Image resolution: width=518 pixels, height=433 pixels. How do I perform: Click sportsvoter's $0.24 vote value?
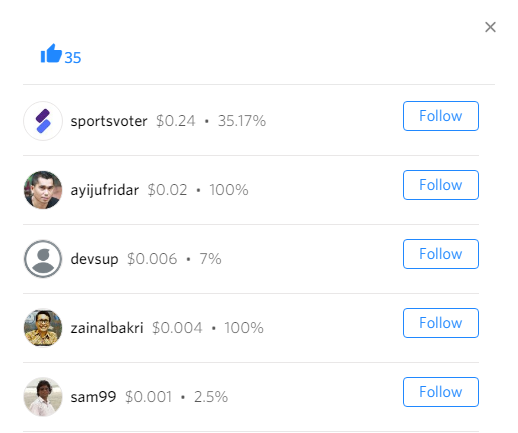click(175, 121)
